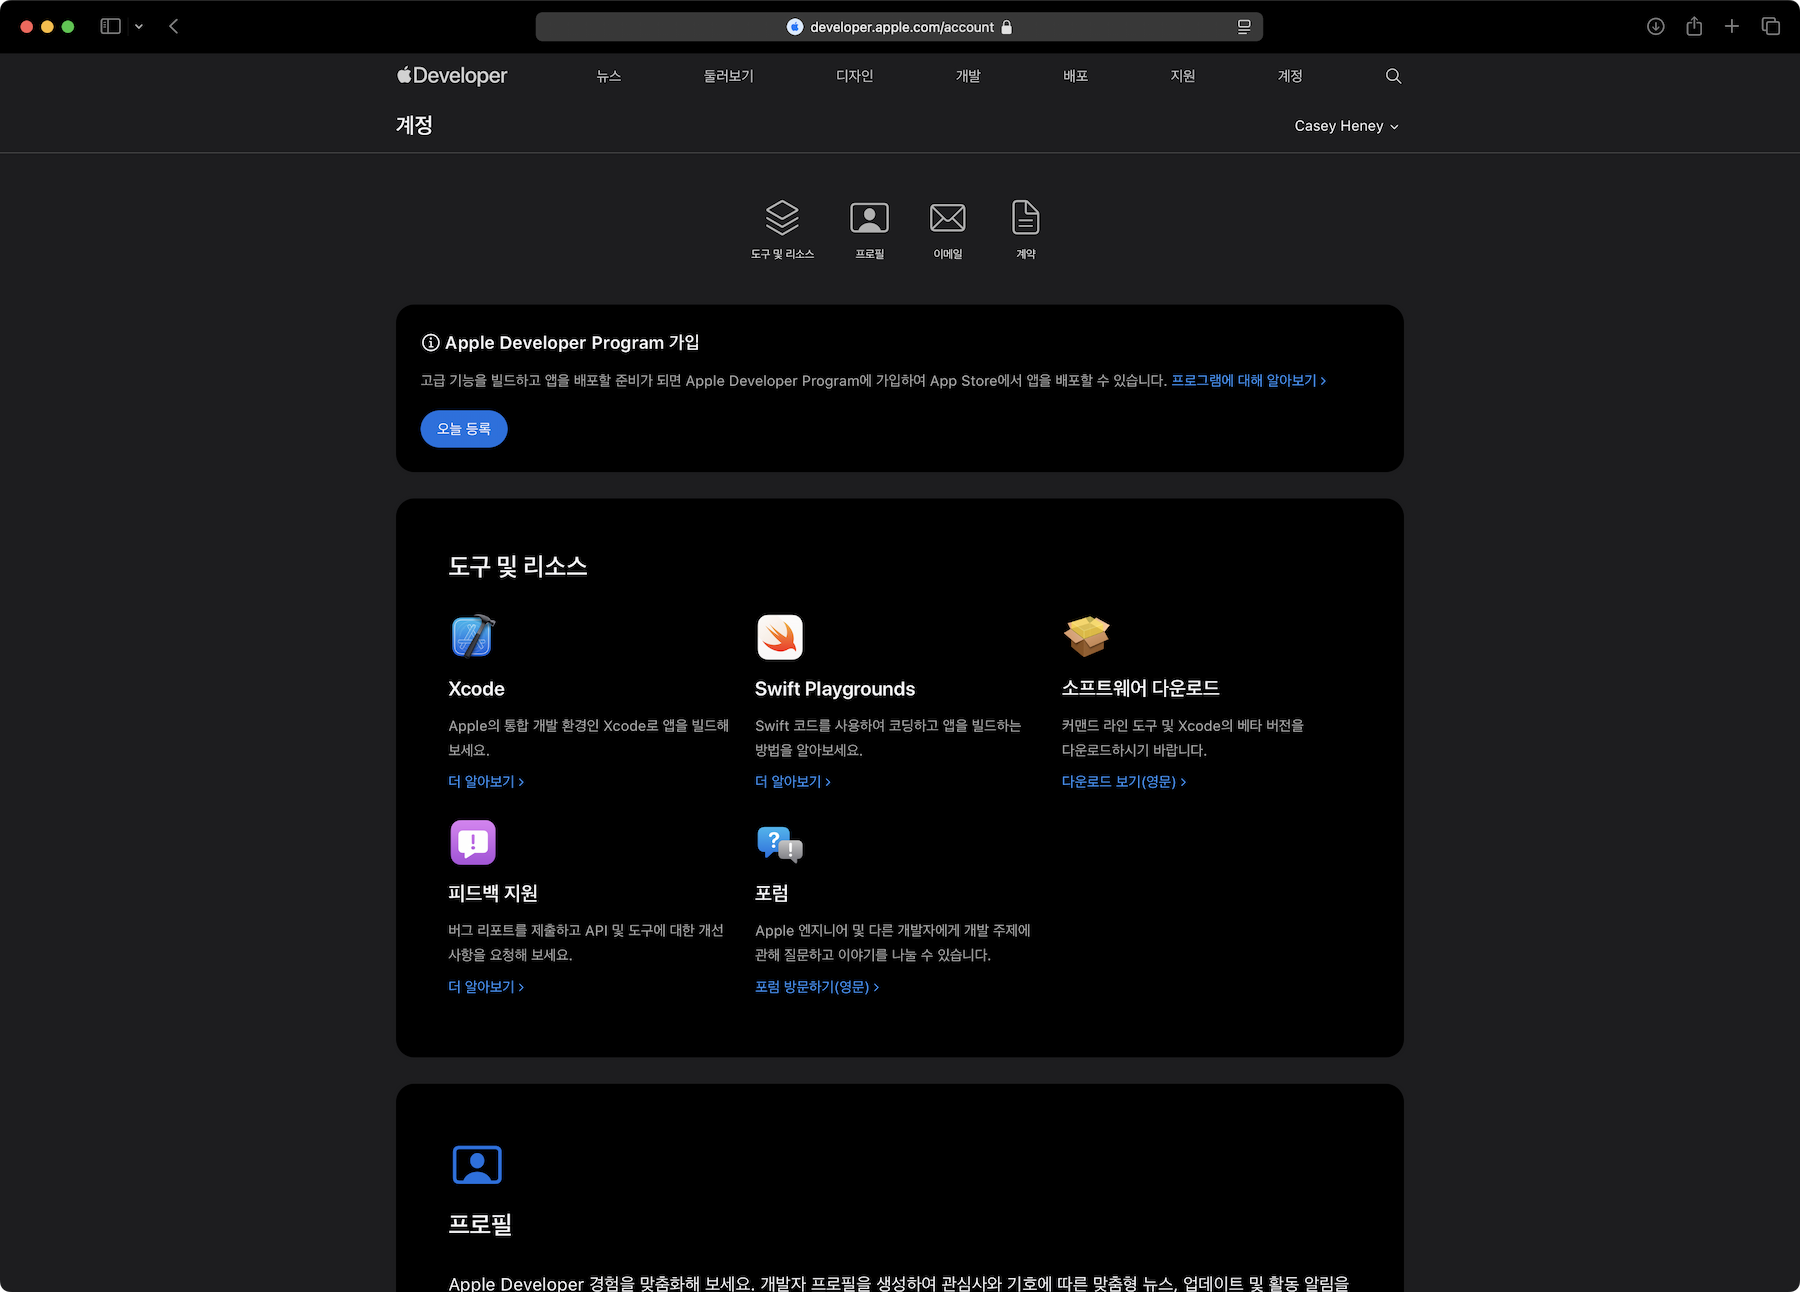Click the Swift Playgrounds icon

pyautogui.click(x=779, y=637)
